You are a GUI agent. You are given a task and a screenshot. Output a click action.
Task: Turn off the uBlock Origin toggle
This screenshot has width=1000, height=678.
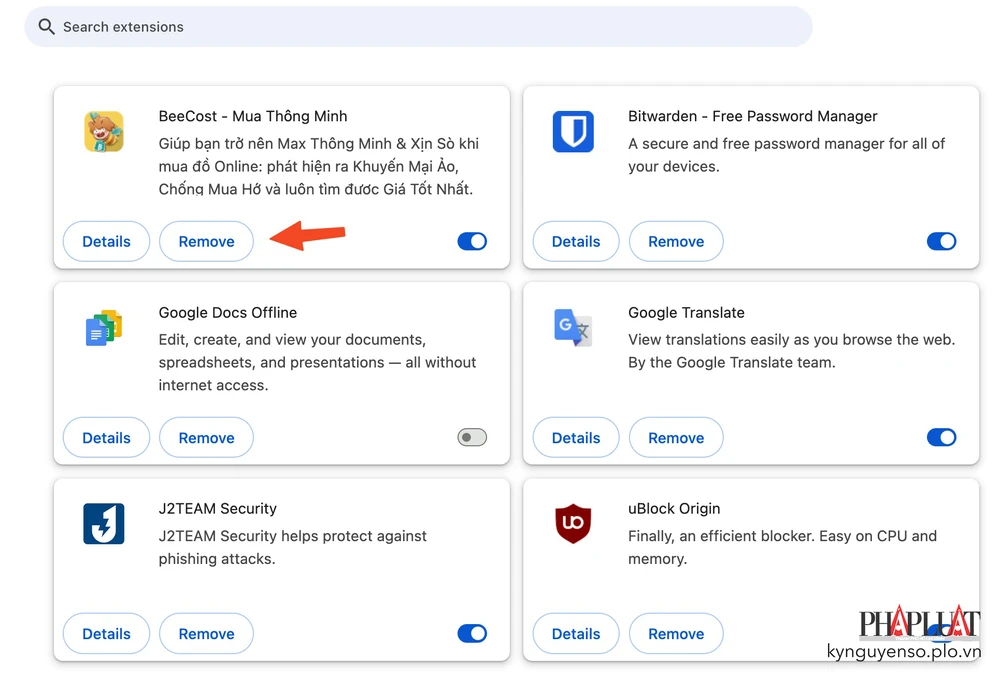(941, 633)
